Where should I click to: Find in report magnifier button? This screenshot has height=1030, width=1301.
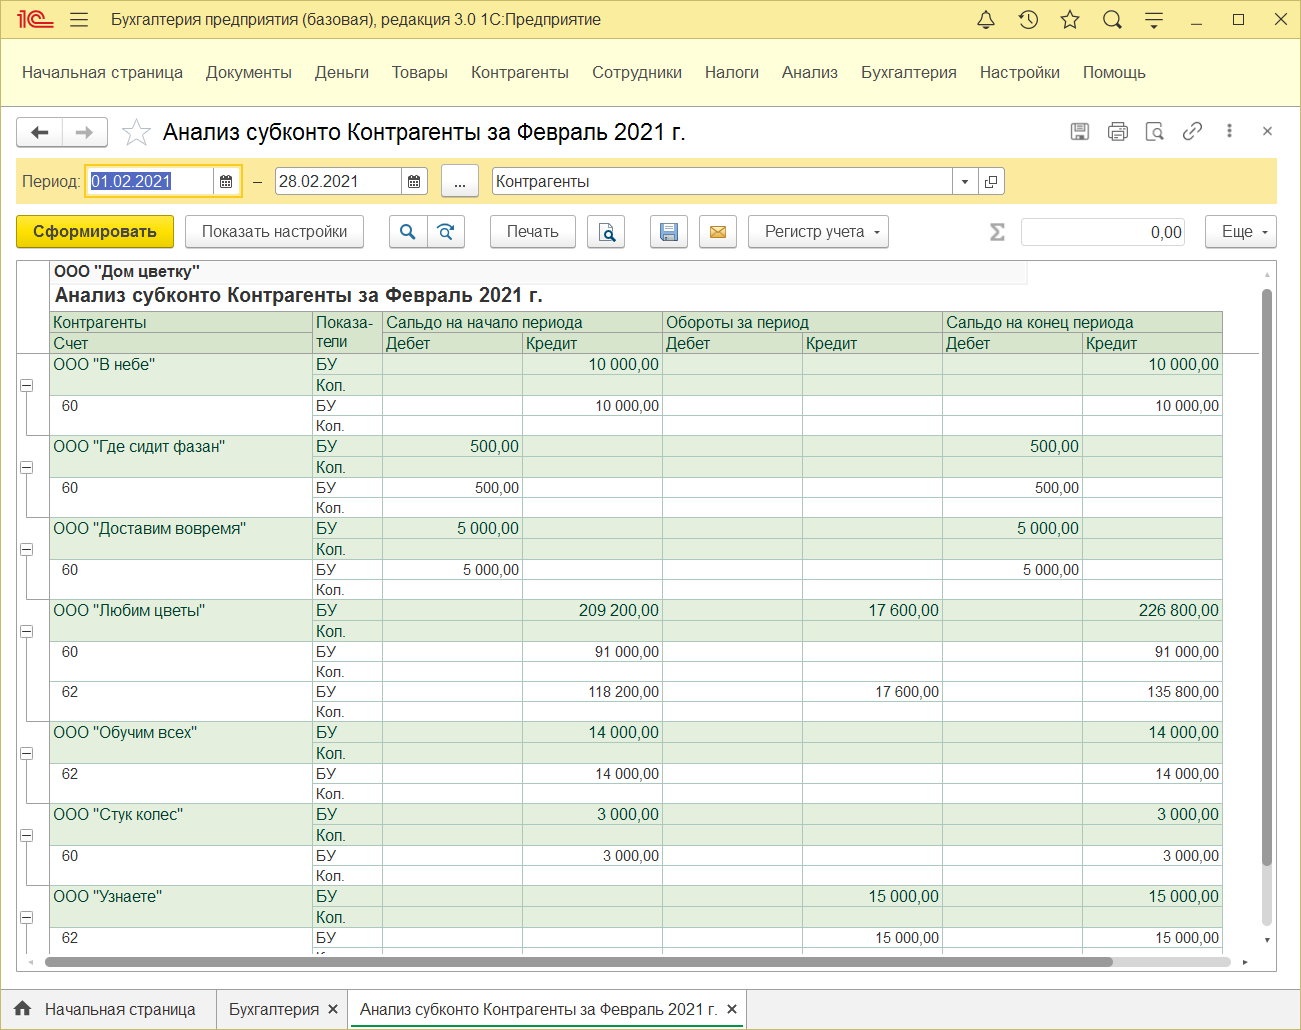(408, 232)
